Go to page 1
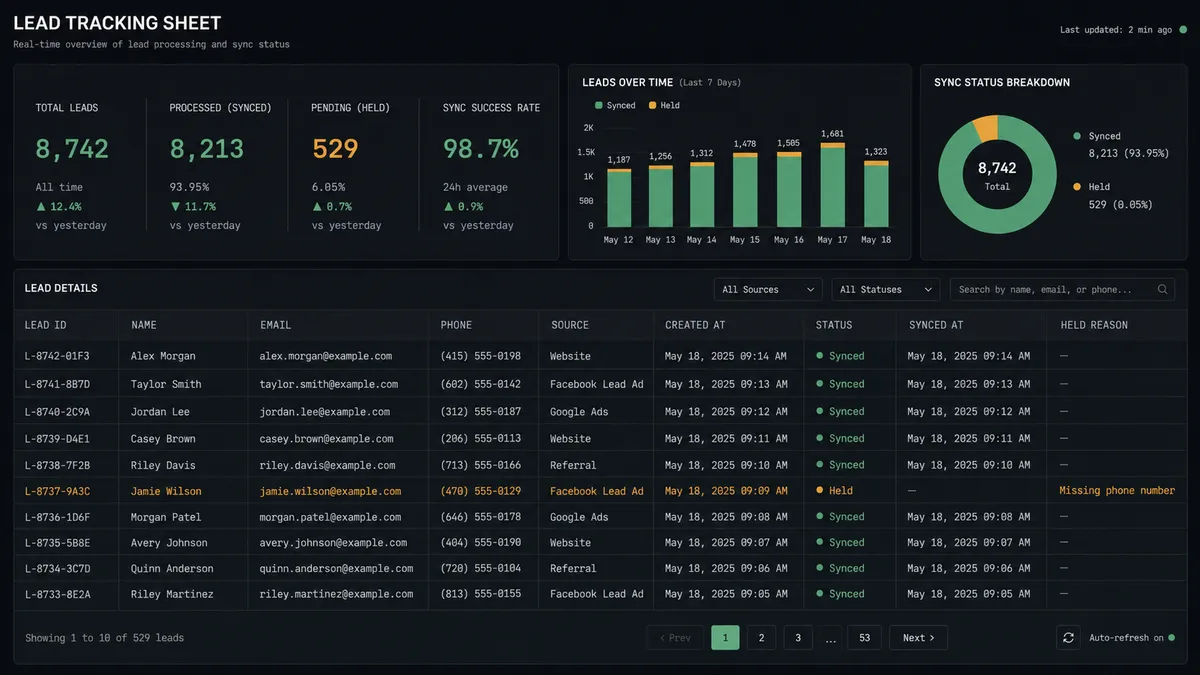Viewport: 1200px width, 675px height. click(725, 638)
